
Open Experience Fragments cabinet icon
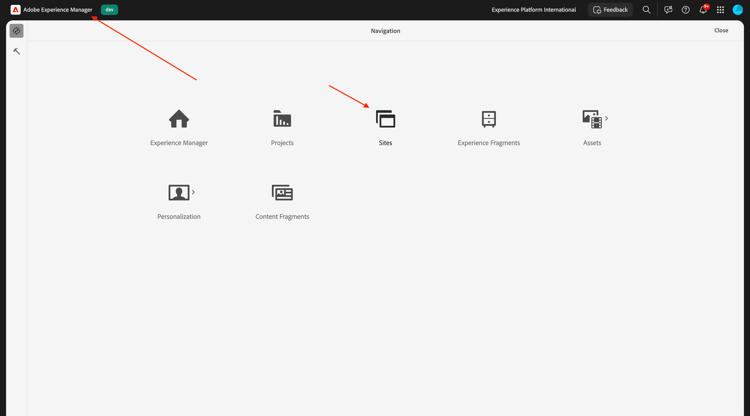[489, 119]
